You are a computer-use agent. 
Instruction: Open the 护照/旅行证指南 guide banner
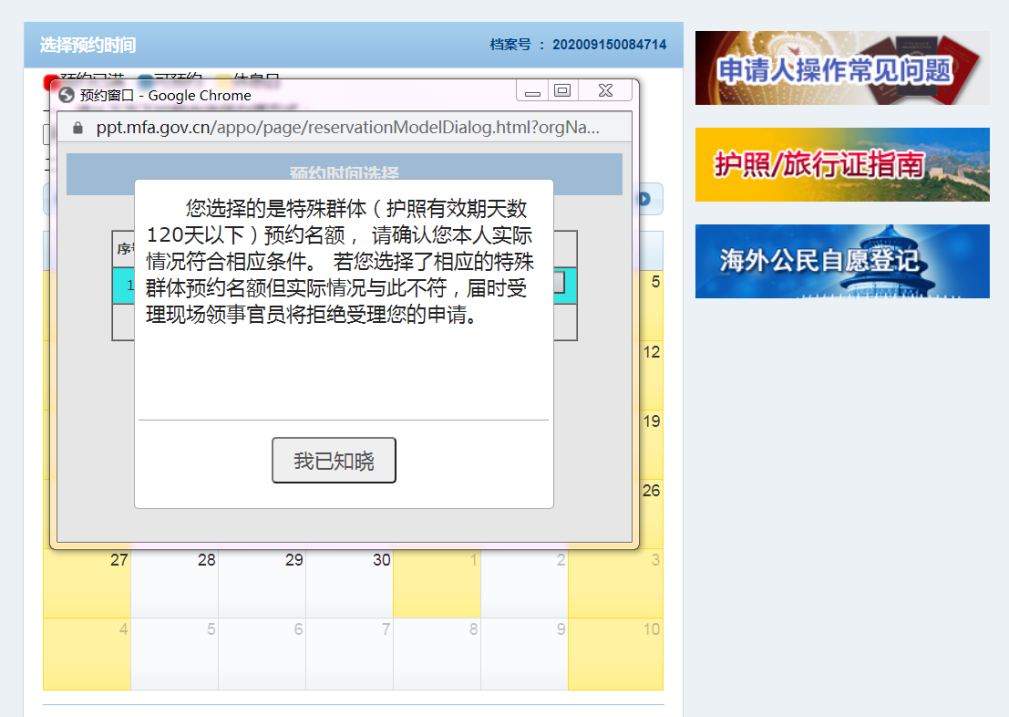(841, 164)
